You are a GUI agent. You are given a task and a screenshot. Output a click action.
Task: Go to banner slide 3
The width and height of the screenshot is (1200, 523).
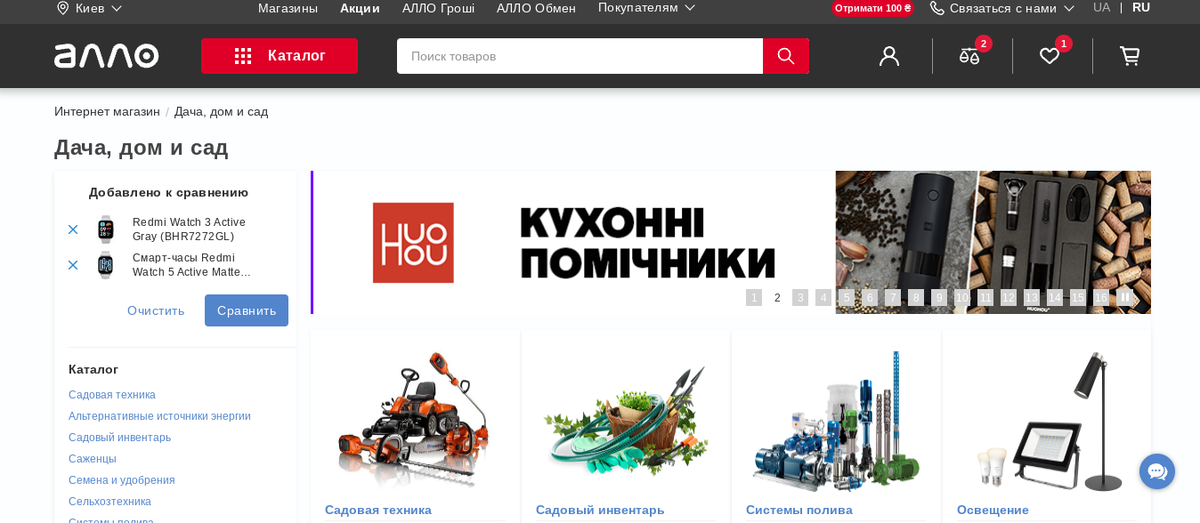(x=800, y=297)
